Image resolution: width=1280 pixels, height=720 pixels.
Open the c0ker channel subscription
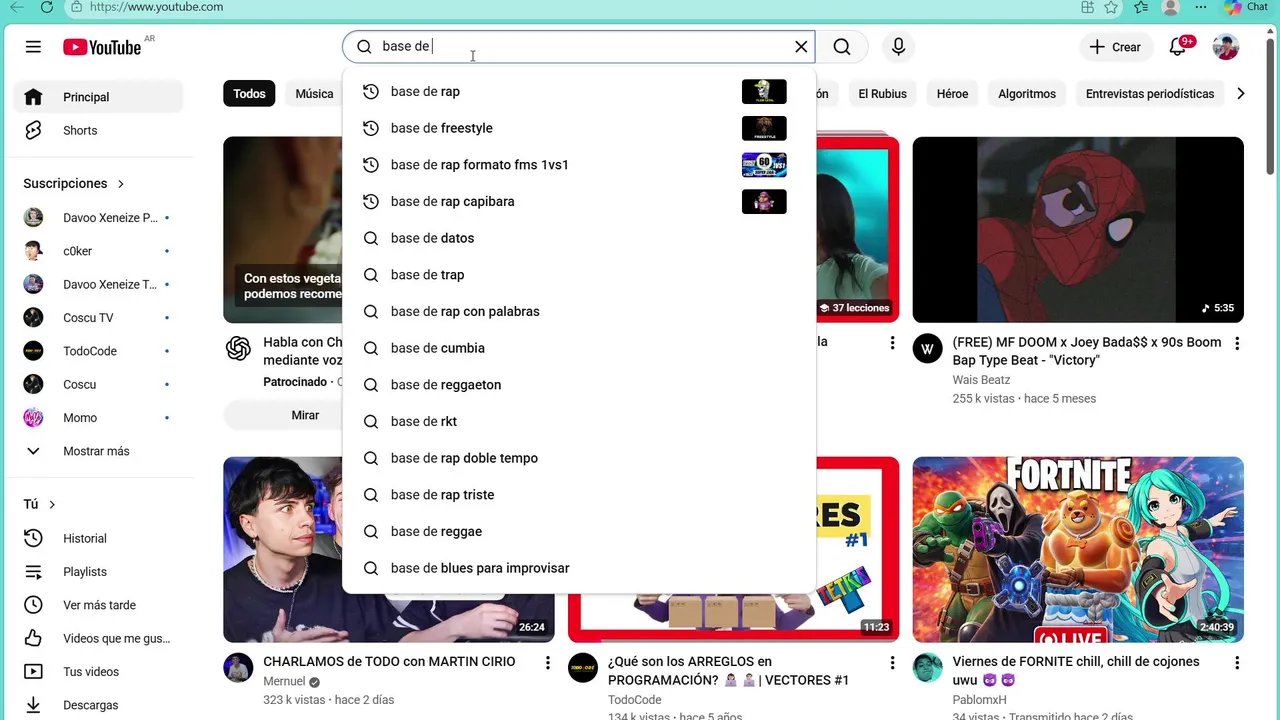pyautogui.click(x=98, y=251)
